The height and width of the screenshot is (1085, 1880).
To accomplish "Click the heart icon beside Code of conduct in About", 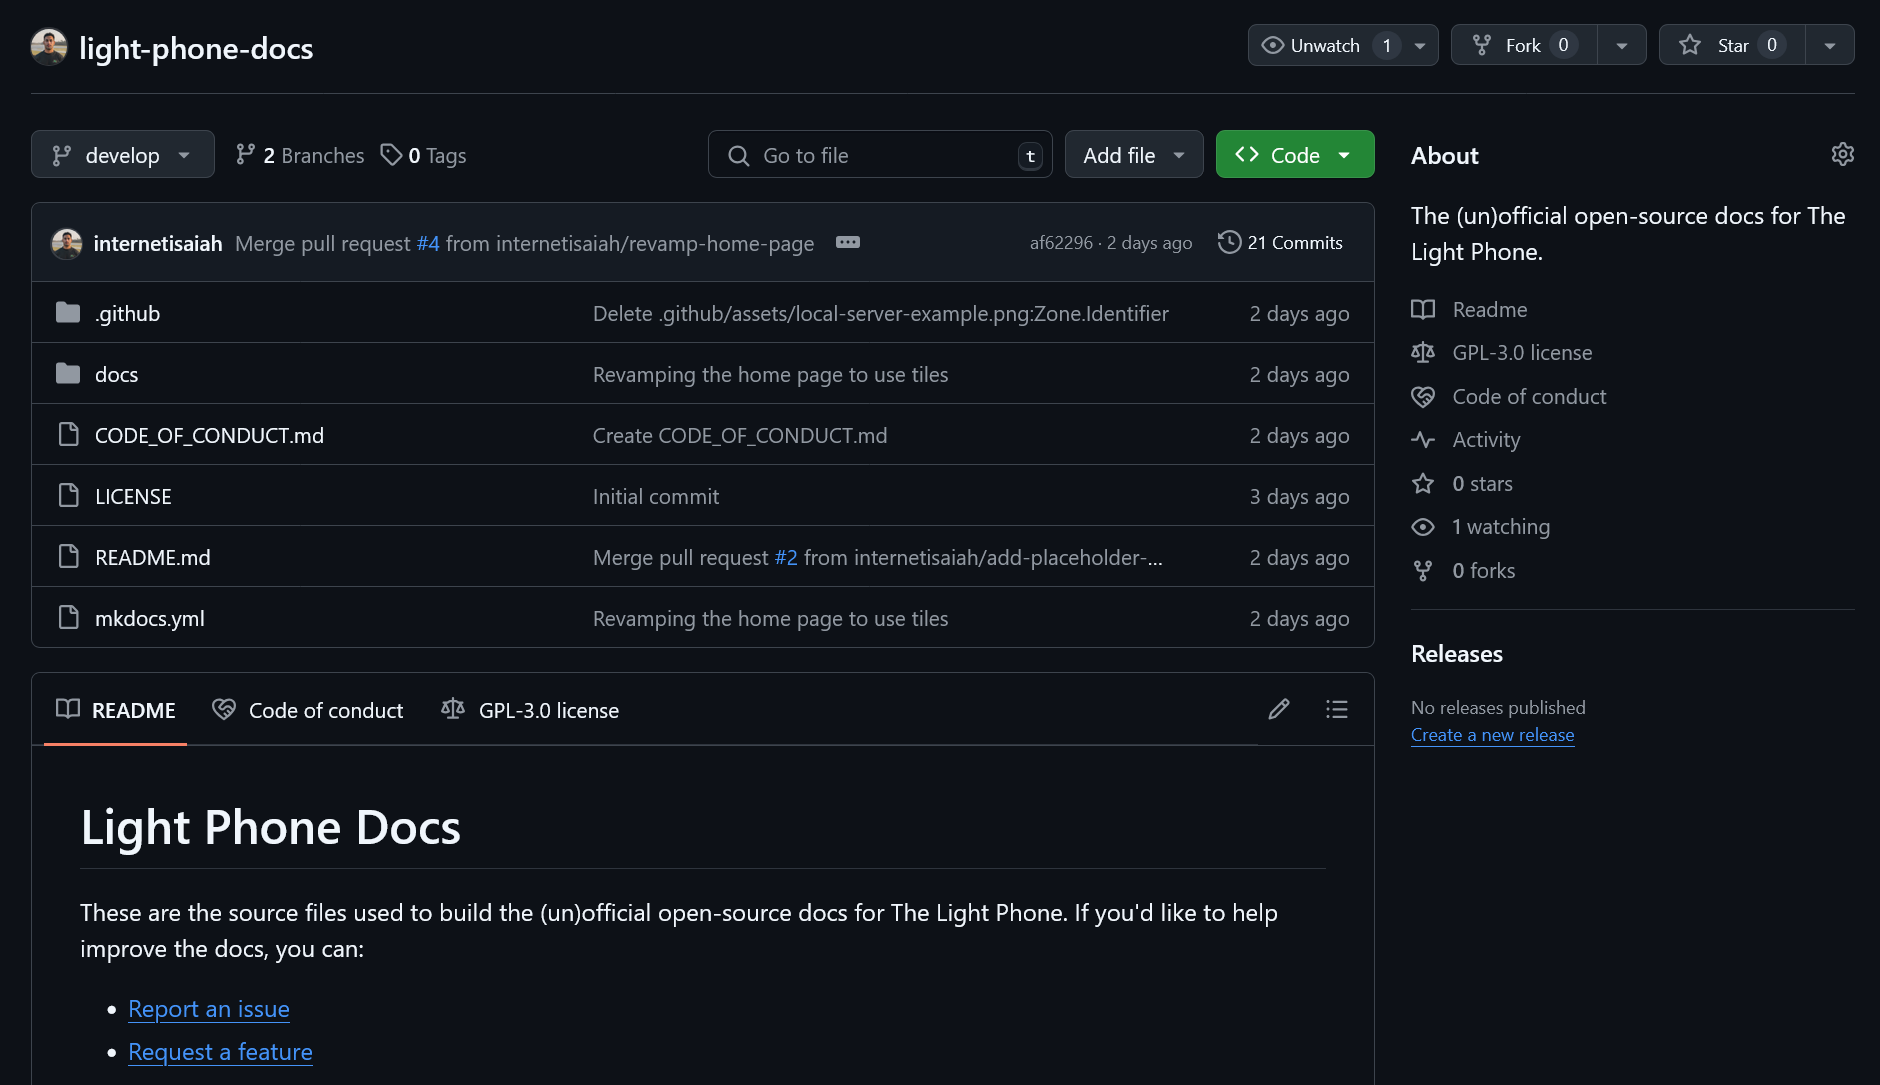I will 1423,396.
